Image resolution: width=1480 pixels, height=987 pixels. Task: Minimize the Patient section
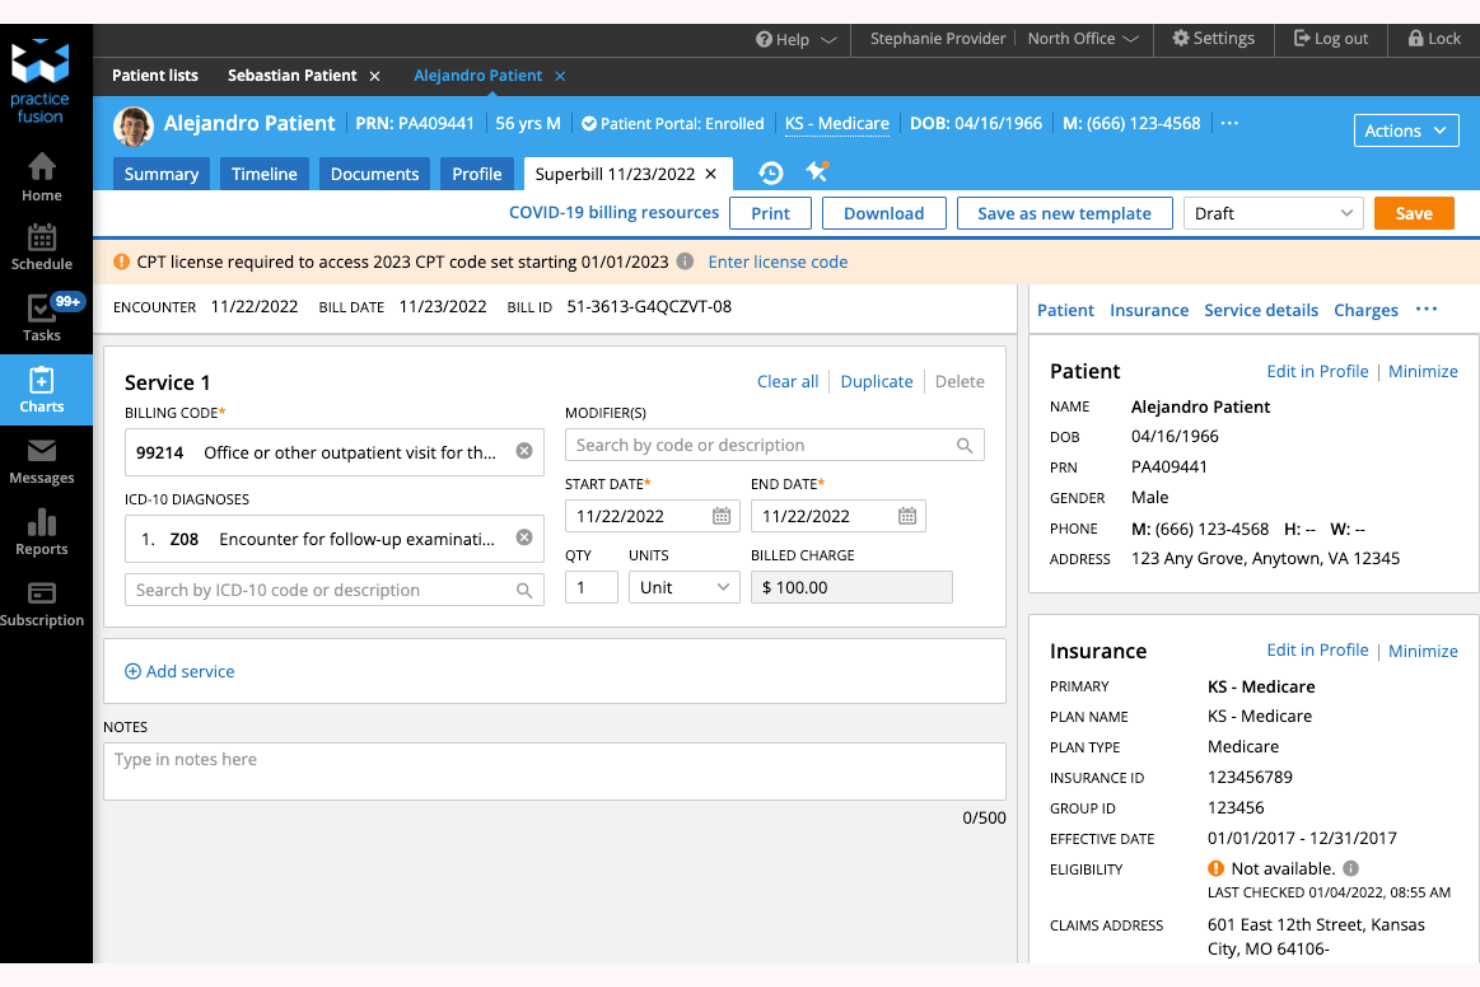pyautogui.click(x=1423, y=371)
